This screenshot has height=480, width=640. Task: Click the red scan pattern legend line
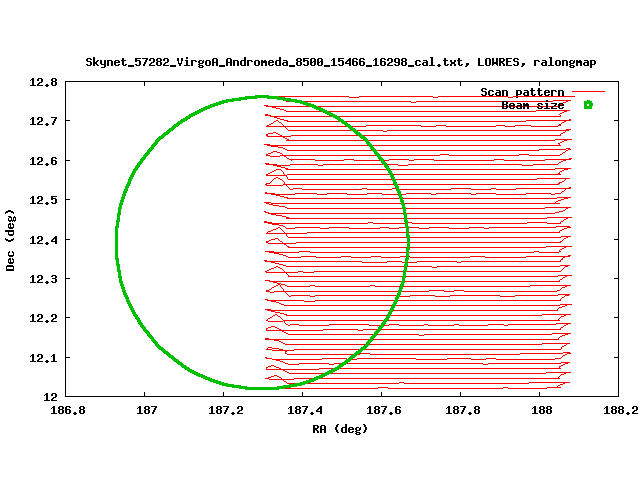pos(588,92)
